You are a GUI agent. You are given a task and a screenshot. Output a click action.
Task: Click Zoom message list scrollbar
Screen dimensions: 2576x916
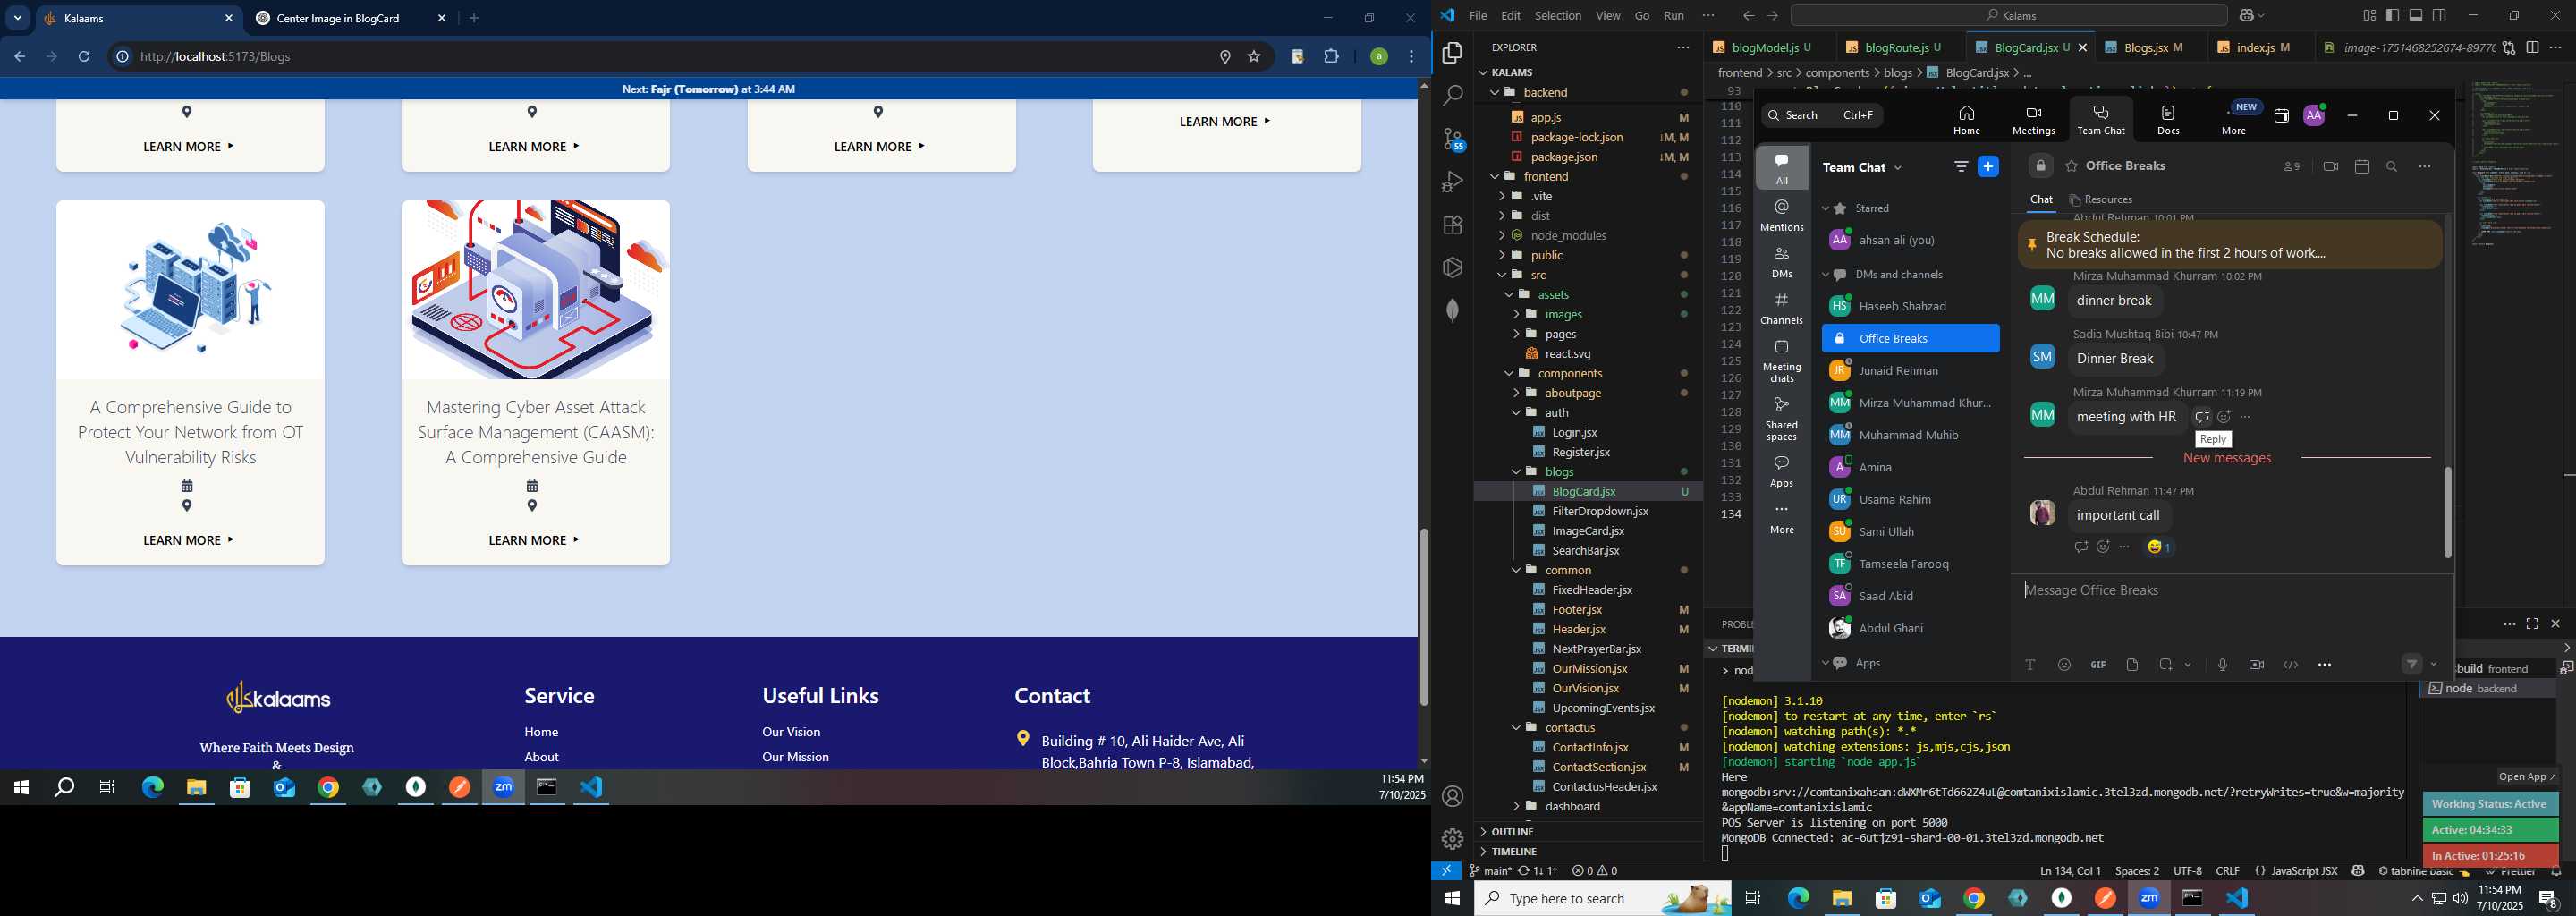coord(2447,512)
